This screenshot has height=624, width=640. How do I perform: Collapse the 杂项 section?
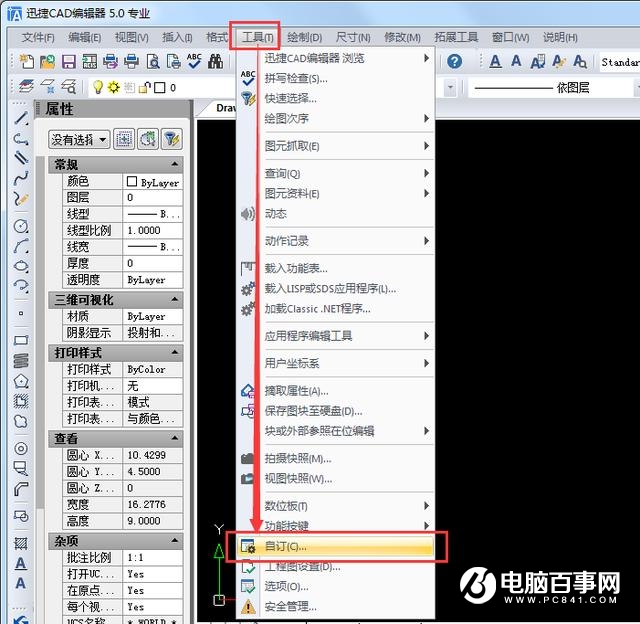tap(175, 540)
